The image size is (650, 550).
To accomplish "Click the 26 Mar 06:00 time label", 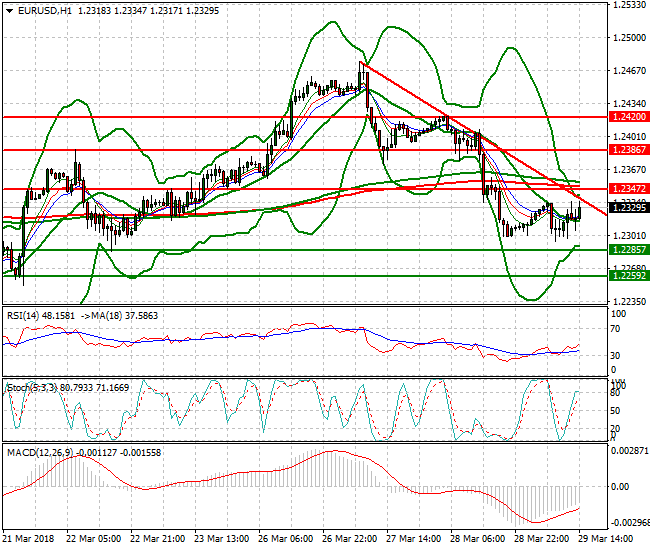I will tap(286, 539).
